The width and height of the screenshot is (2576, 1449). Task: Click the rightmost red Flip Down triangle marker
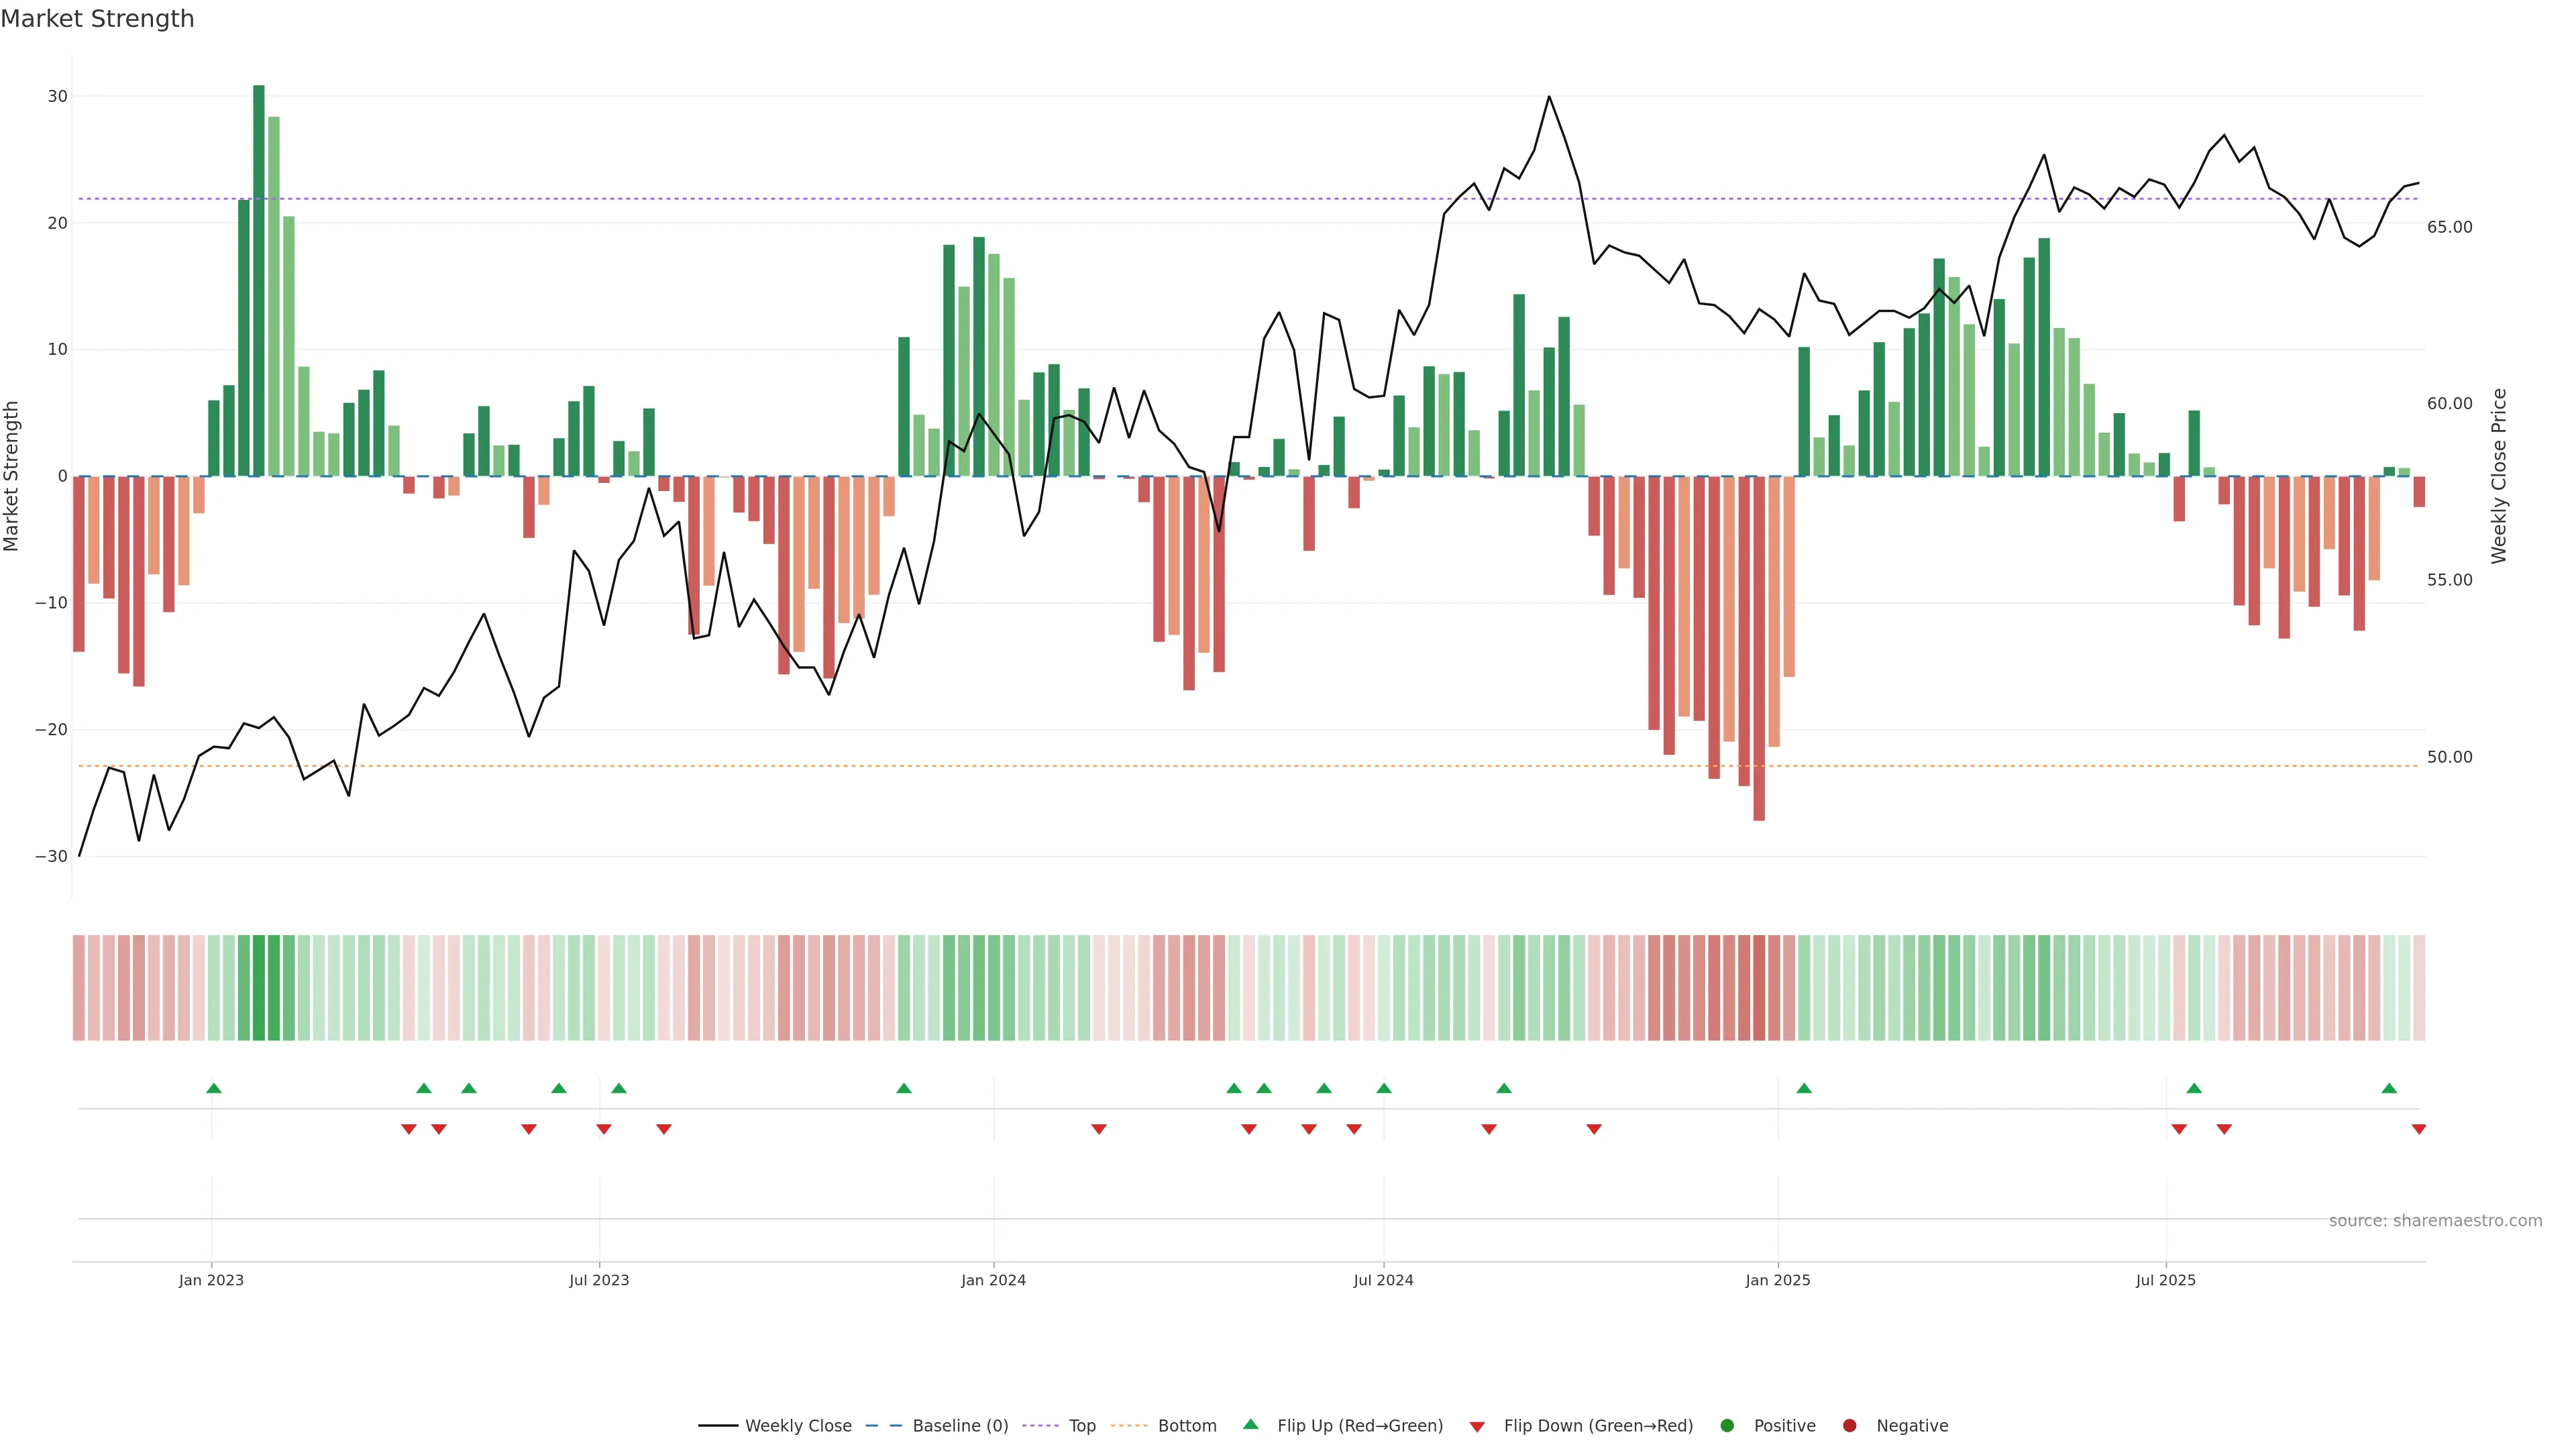2418,1129
